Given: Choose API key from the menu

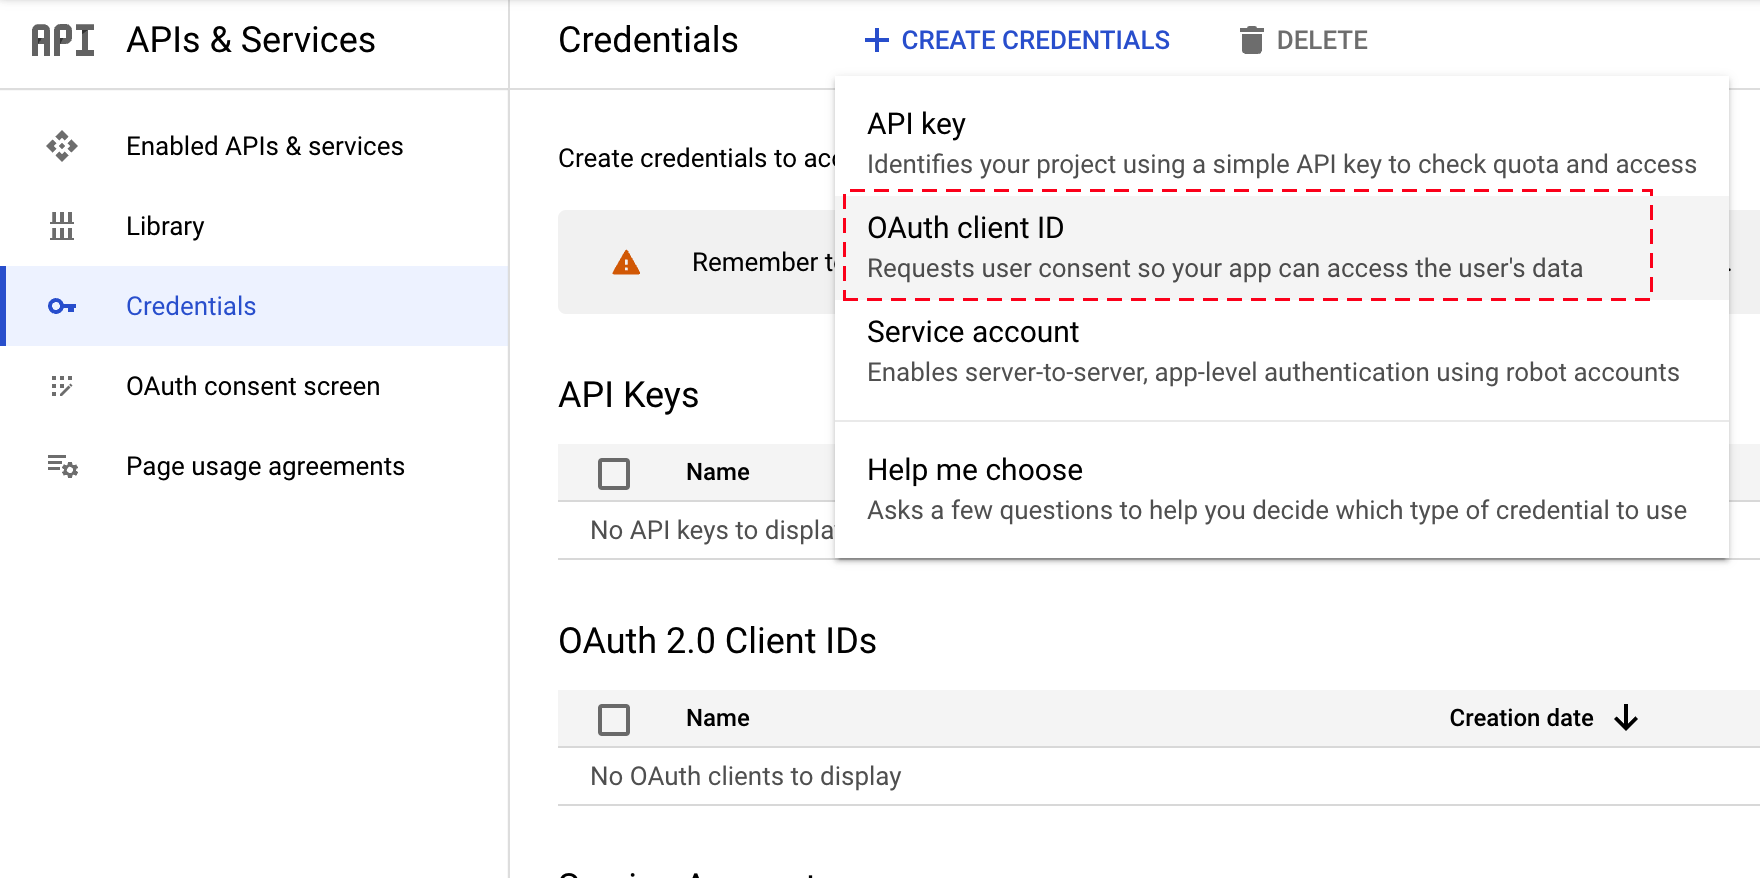Looking at the screenshot, I should click(x=1282, y=143).
